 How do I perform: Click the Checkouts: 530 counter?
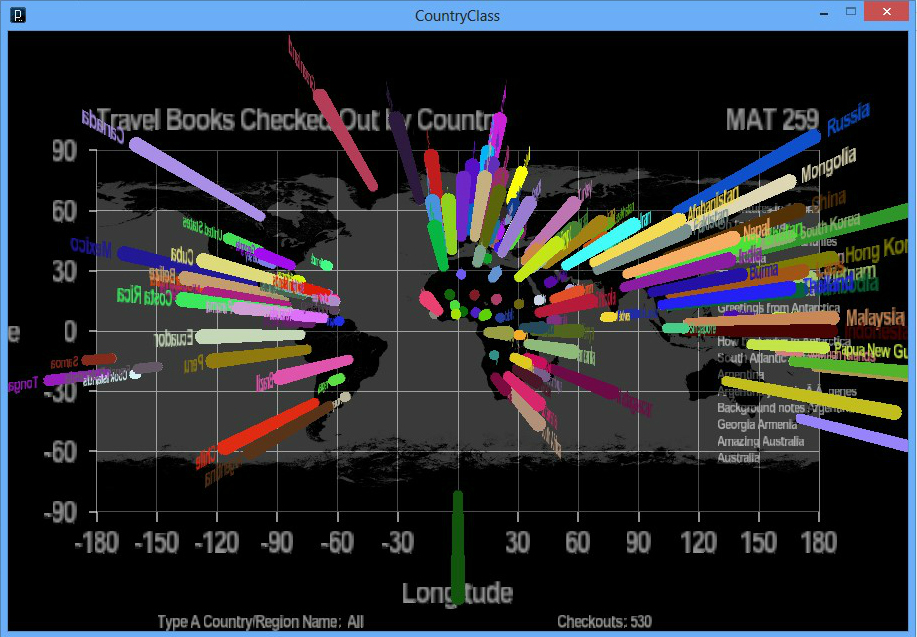604,622
